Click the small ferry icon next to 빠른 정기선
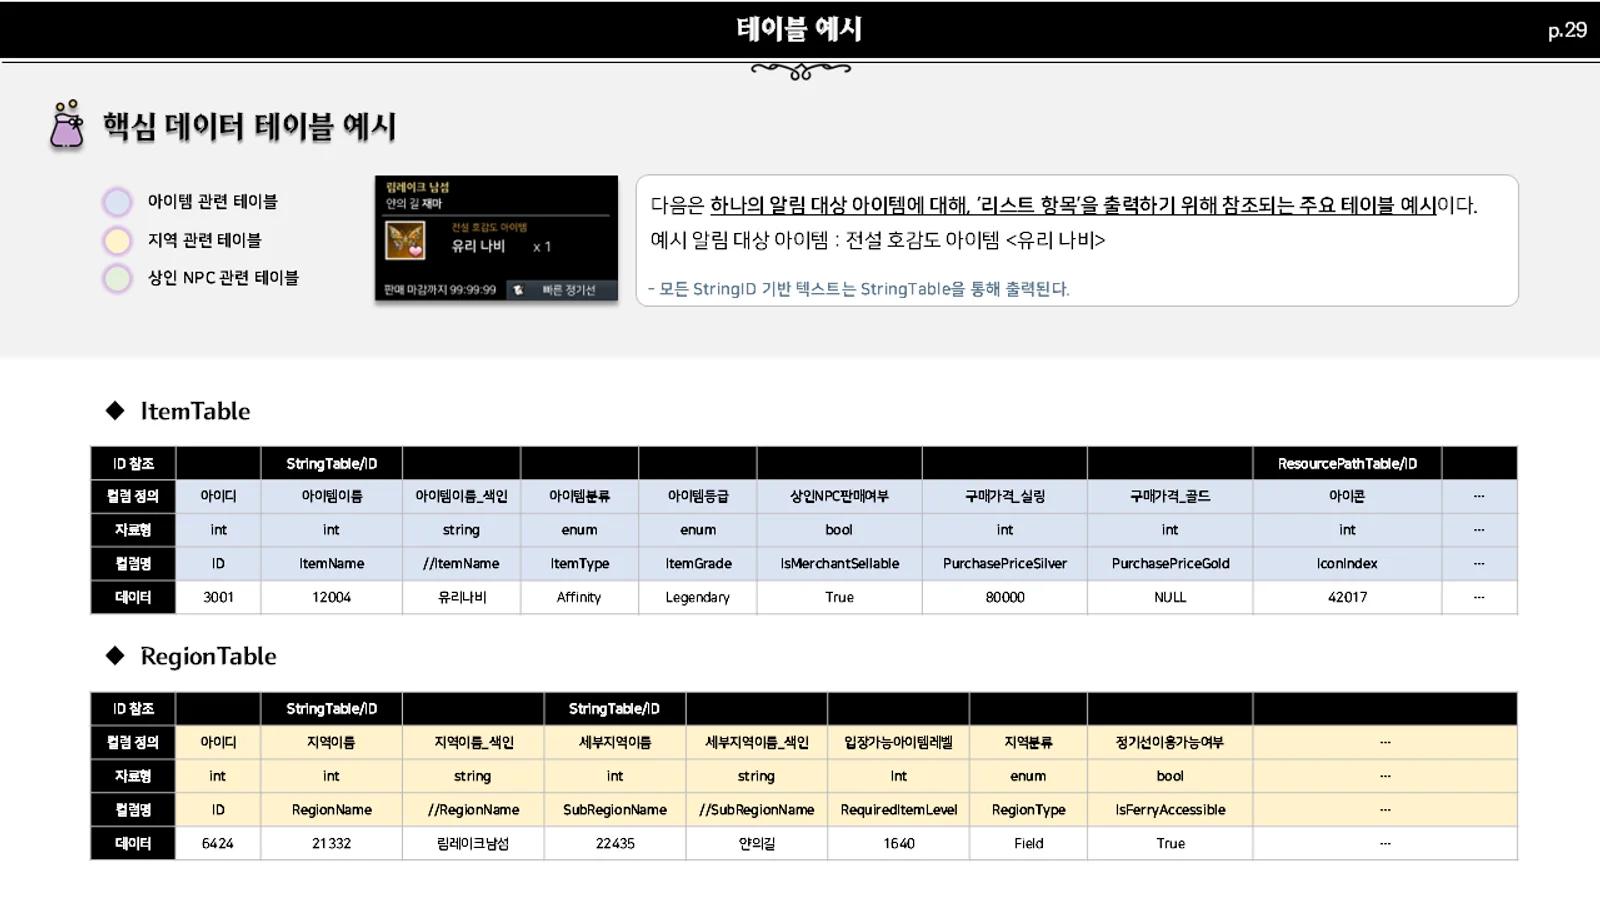Viewport: 1600px width, 900px height. tap(518, 290)
